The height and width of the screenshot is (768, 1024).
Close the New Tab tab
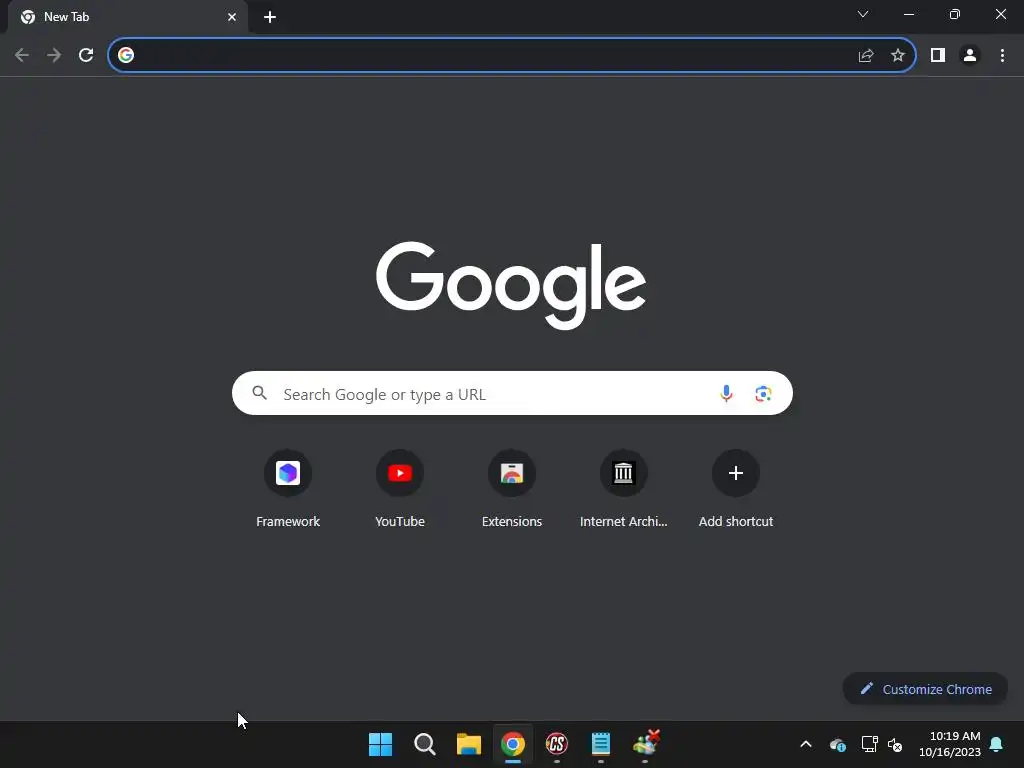tap(232, 17)
